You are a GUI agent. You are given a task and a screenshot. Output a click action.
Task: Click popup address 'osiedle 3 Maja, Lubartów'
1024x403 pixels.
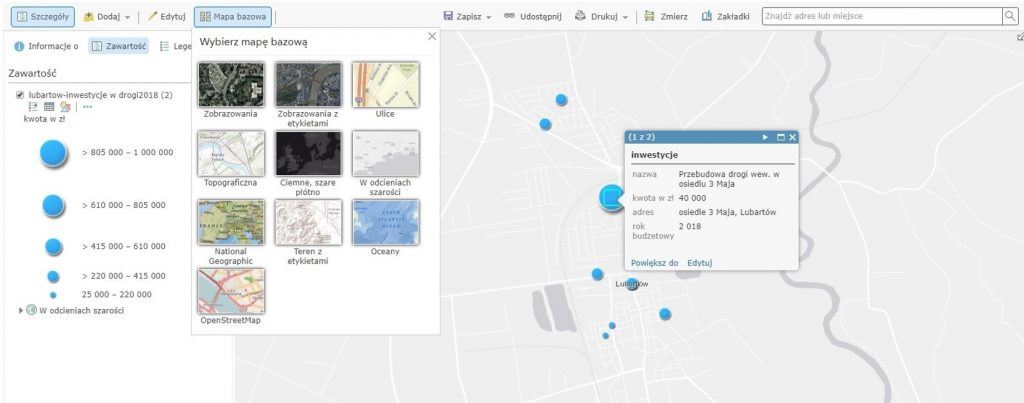[x=728, y=212]
